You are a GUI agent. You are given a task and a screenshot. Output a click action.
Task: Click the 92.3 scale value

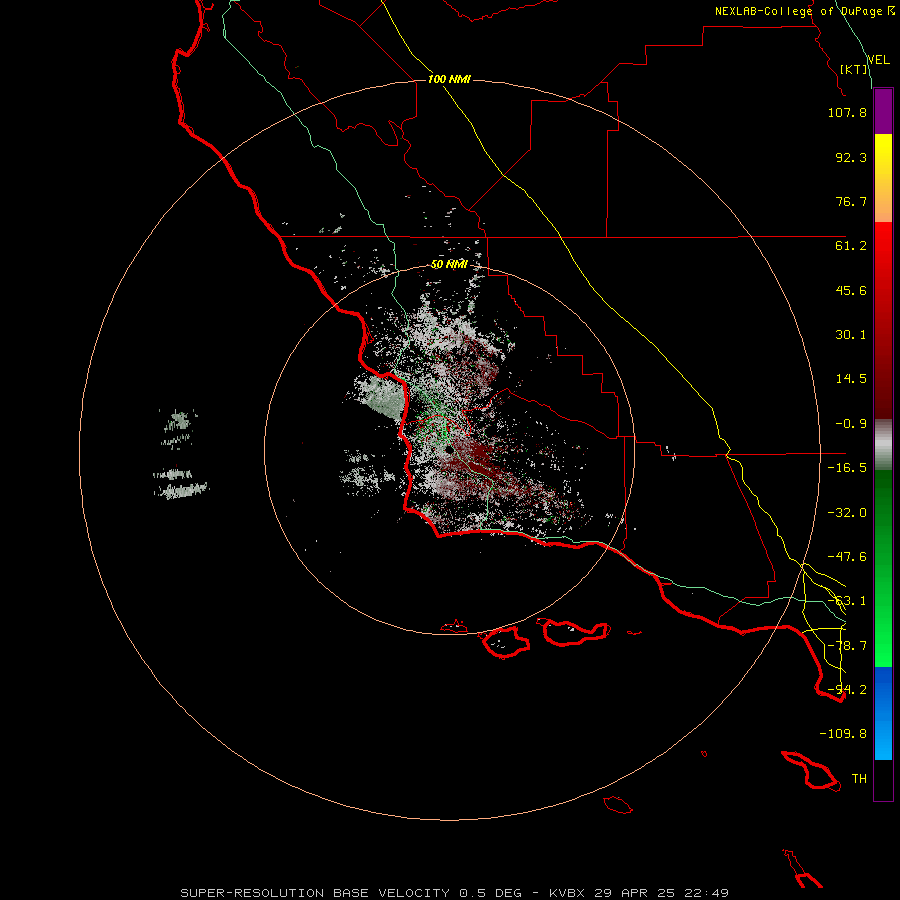[851, 157]
